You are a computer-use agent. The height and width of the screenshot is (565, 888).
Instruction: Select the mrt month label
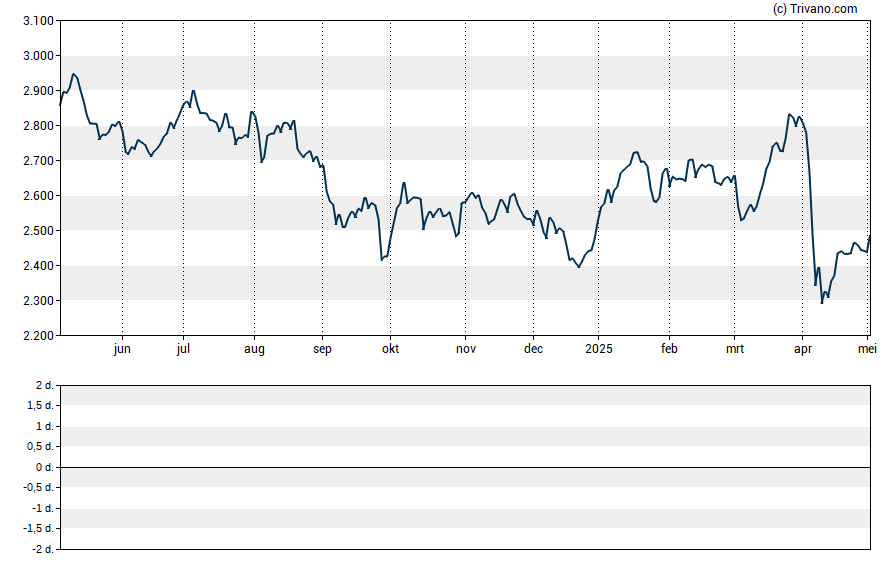coord(735,349)
